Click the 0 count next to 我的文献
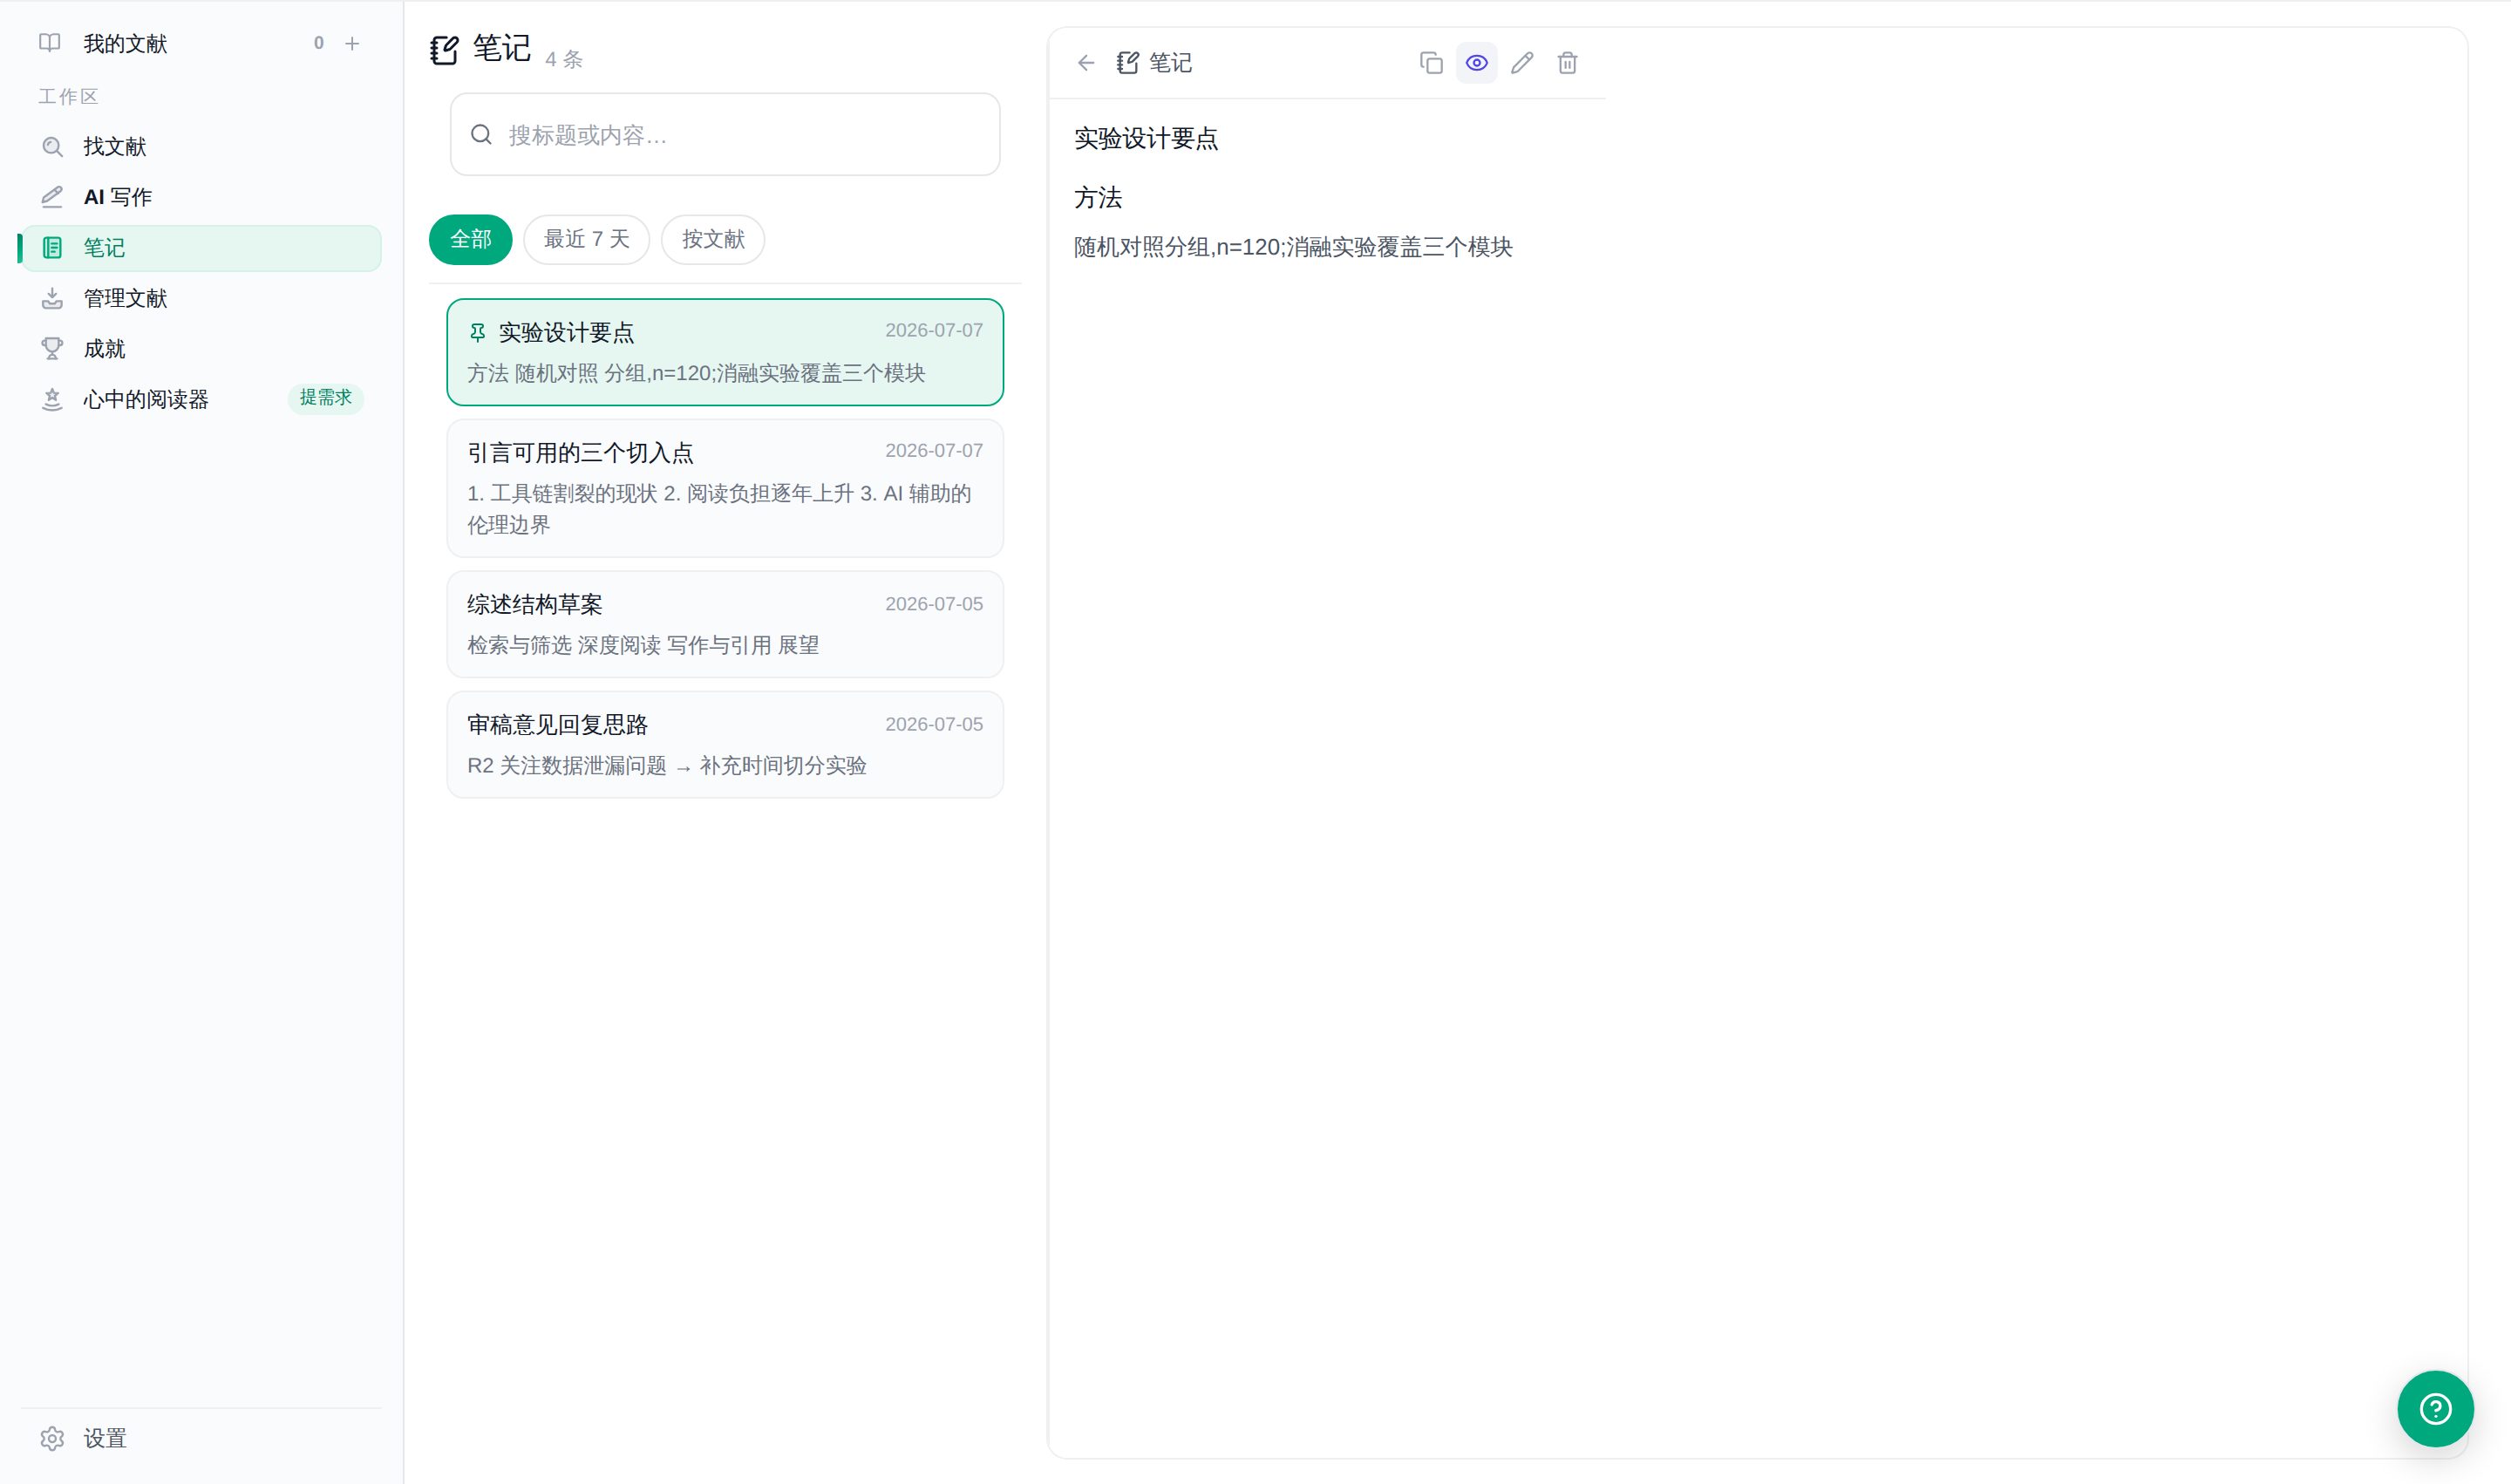This screenshot has height=1484, width=2511. pos(319,43)
